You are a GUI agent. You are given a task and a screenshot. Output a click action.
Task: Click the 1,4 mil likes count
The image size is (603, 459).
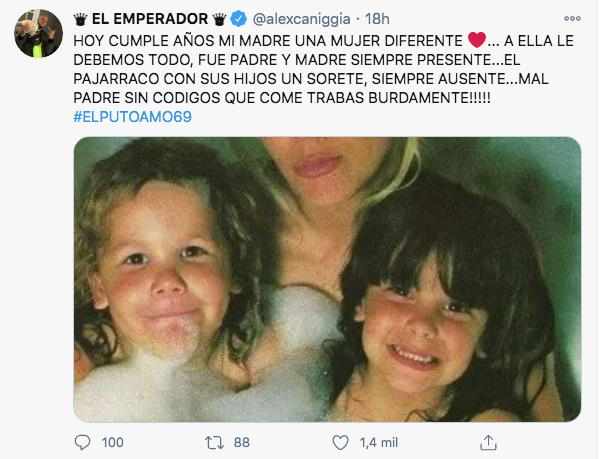coord(379,442)
